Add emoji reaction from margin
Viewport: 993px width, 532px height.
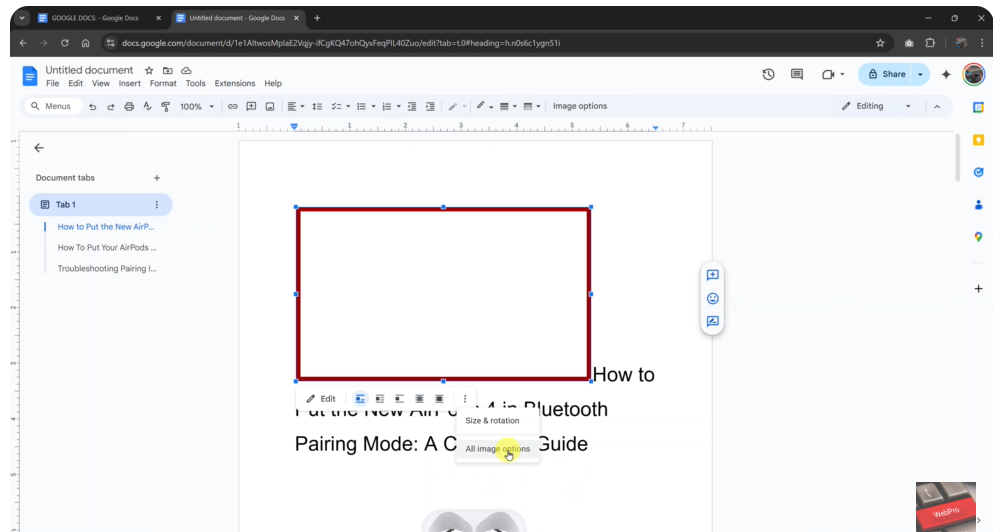click(x=712, y=298)
